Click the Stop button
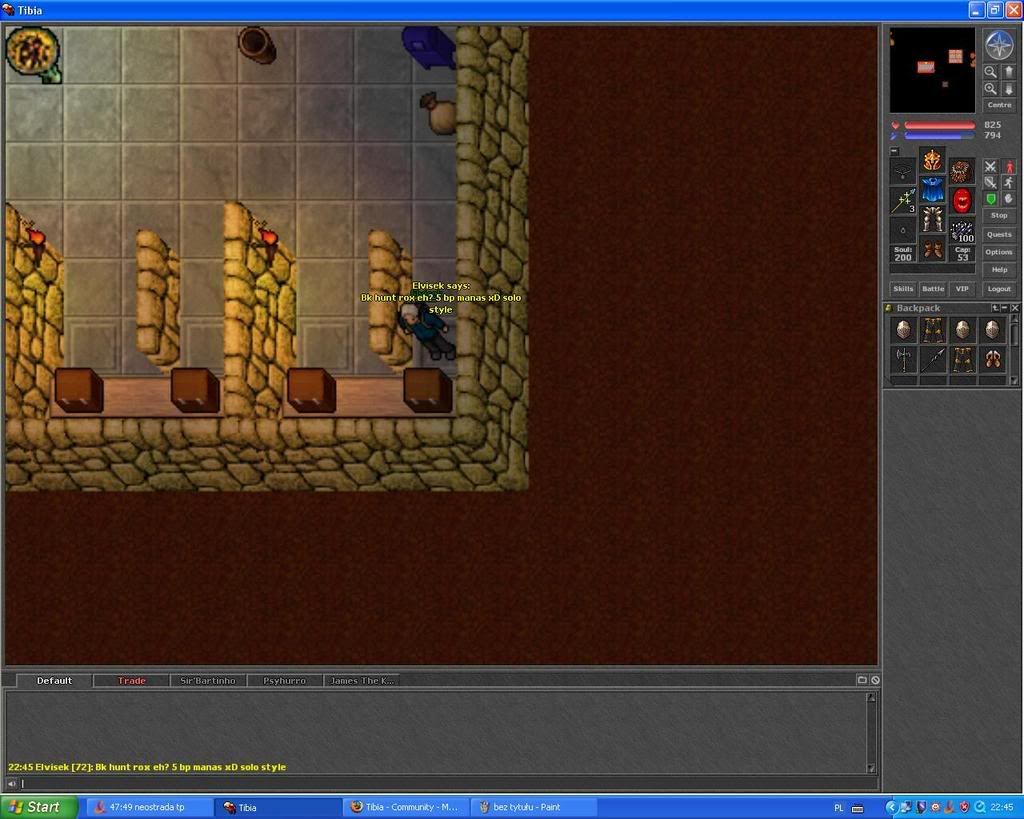 click(999, 215)
